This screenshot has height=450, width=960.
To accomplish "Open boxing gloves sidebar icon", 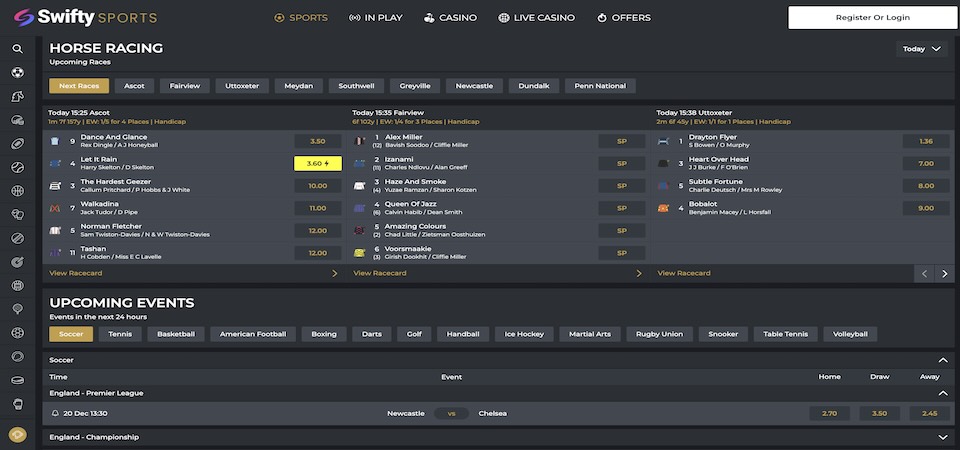I will pyautogui.click(x=18, y=214).
